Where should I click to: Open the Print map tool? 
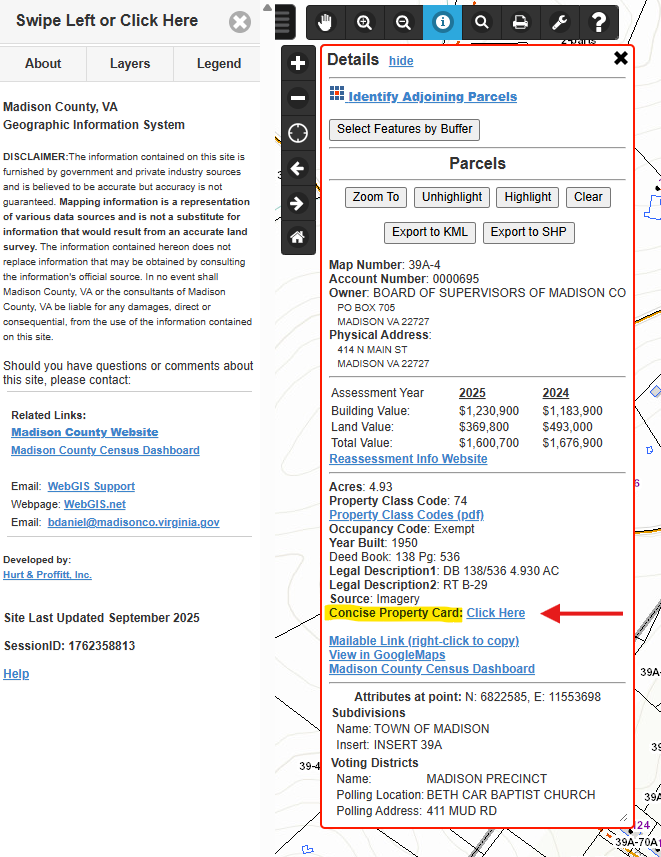click(520, 22)
